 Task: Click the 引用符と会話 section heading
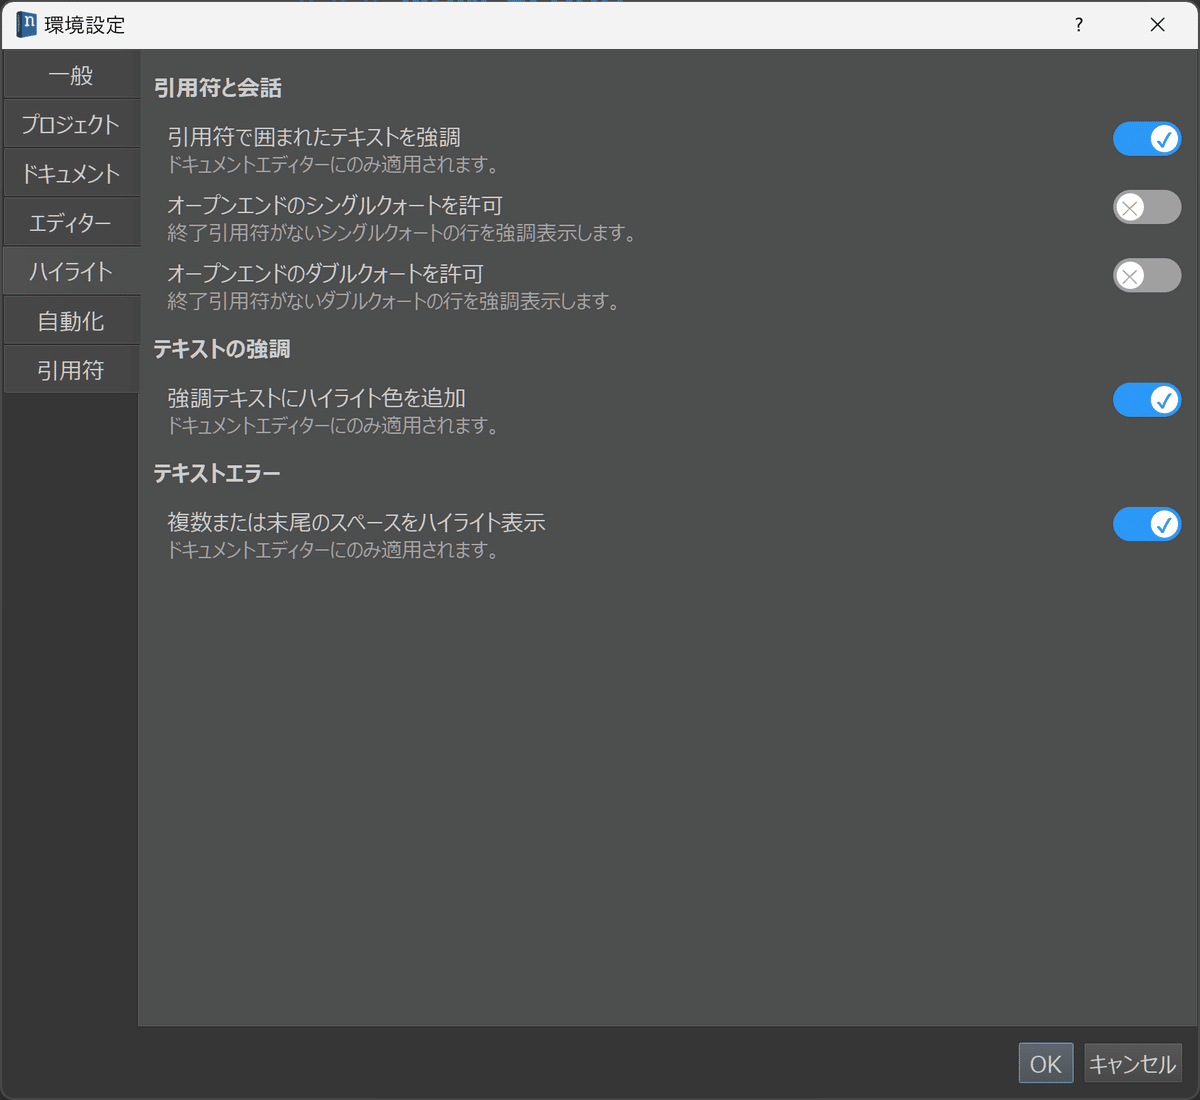218,88
